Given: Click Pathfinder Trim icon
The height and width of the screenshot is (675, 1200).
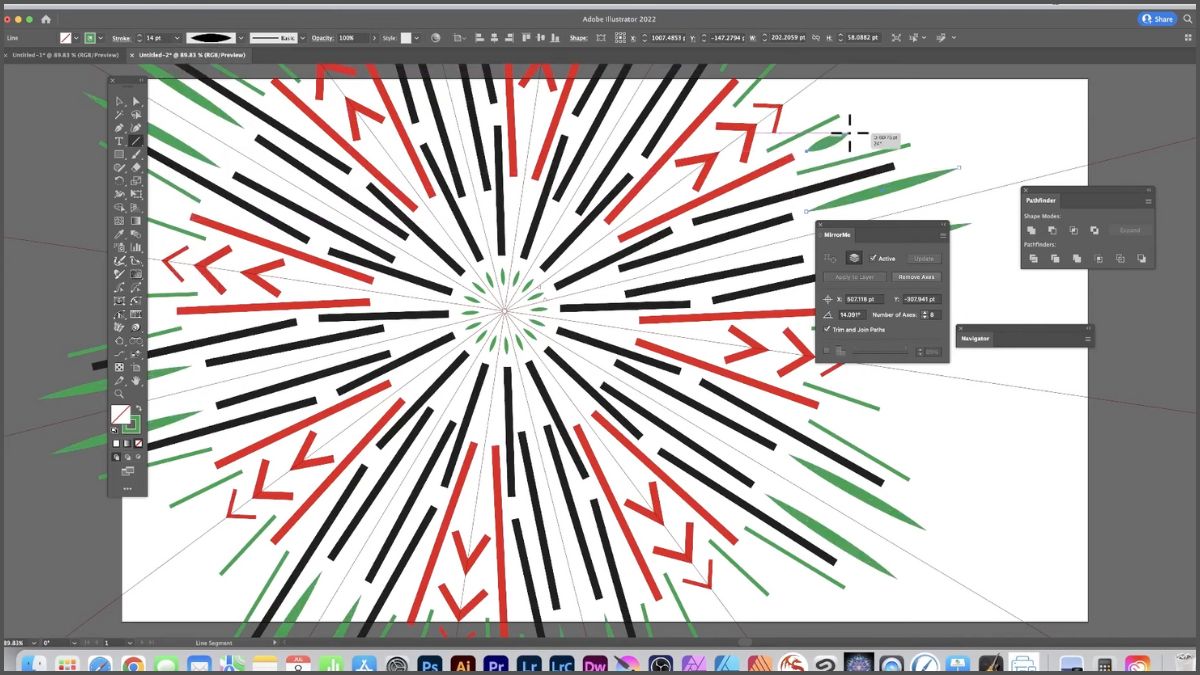Looking at the screenshot, I should (x=1055, y=258).
